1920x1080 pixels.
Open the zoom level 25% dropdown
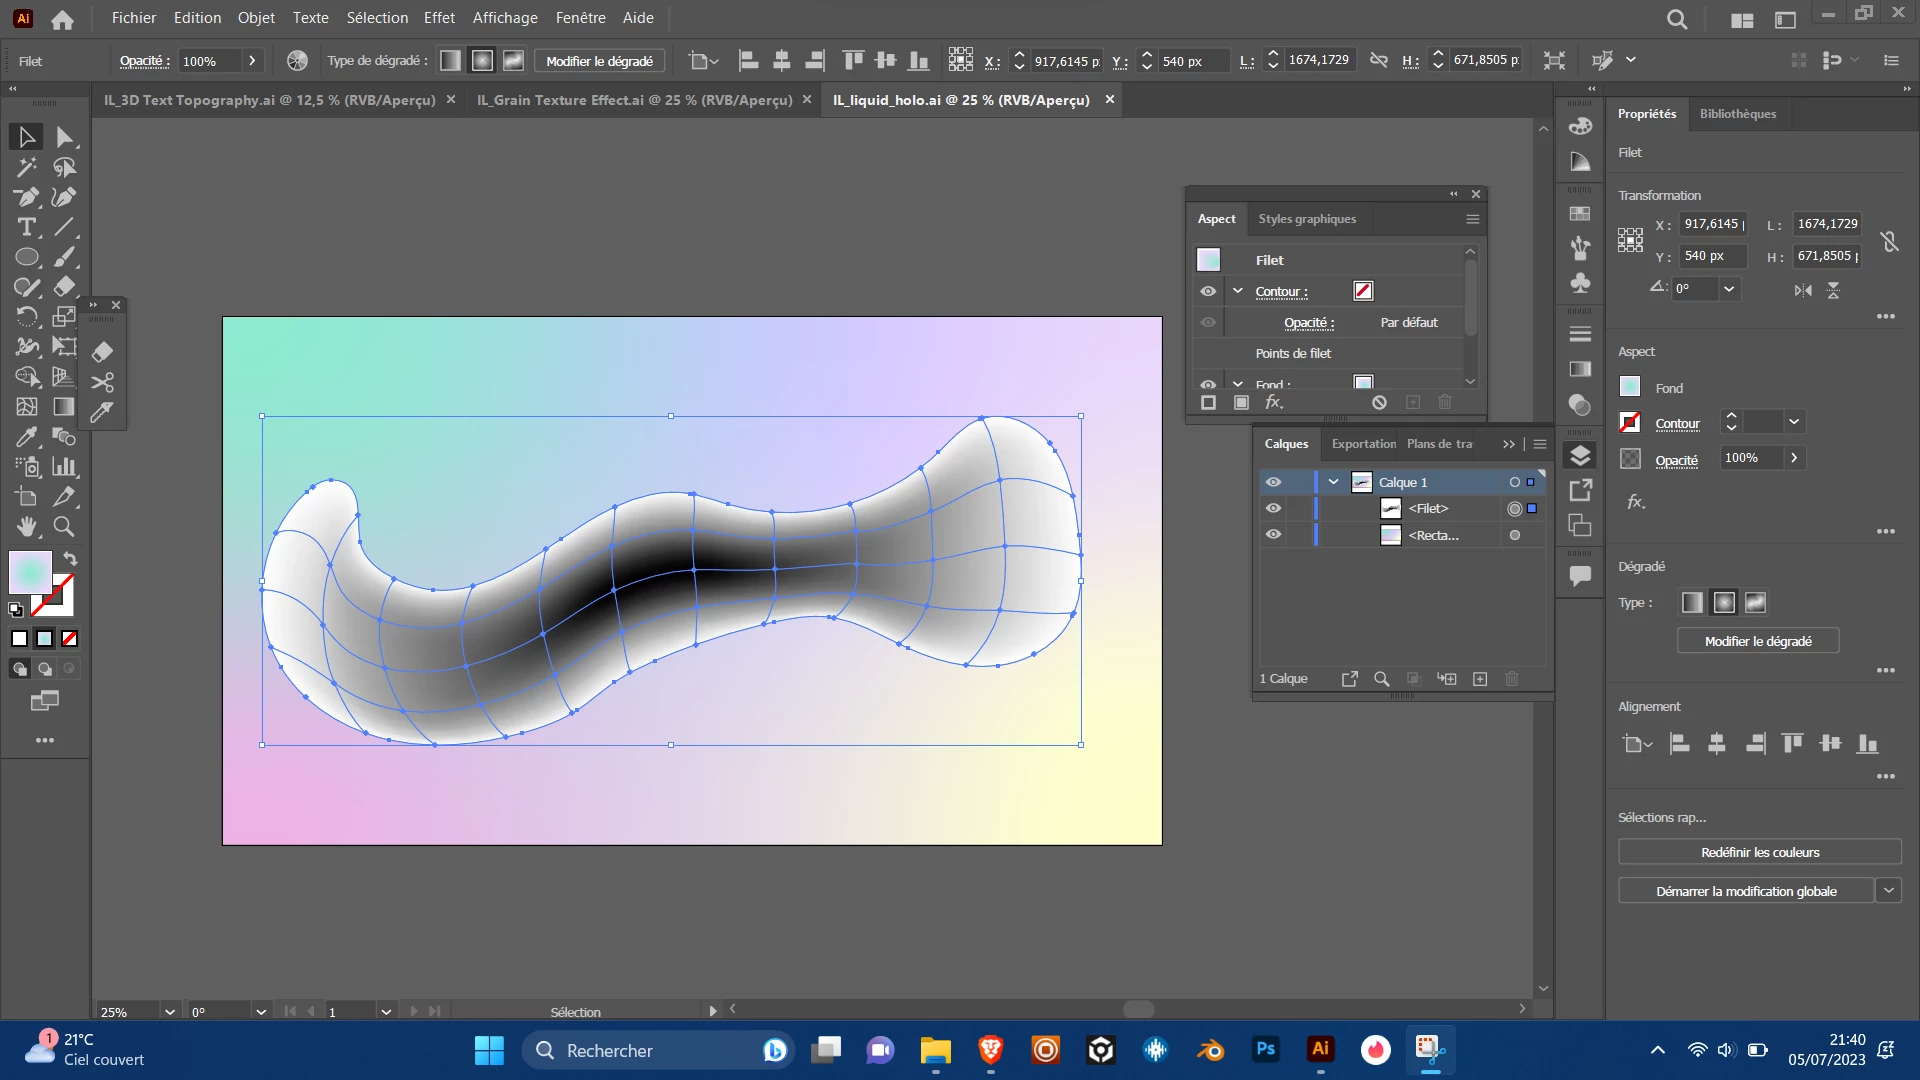(170, 1012)
